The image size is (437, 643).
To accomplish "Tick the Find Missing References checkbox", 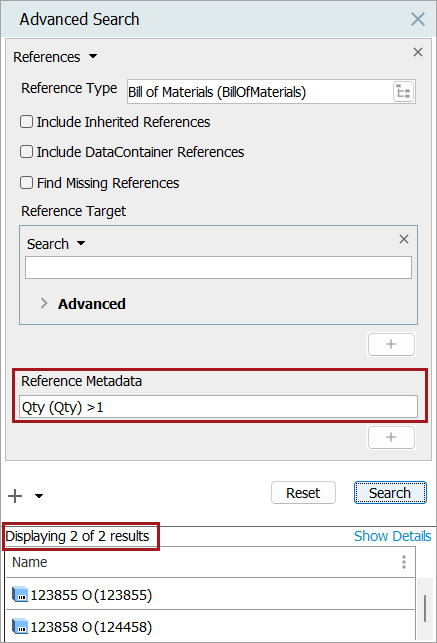I will pos(27,182).
